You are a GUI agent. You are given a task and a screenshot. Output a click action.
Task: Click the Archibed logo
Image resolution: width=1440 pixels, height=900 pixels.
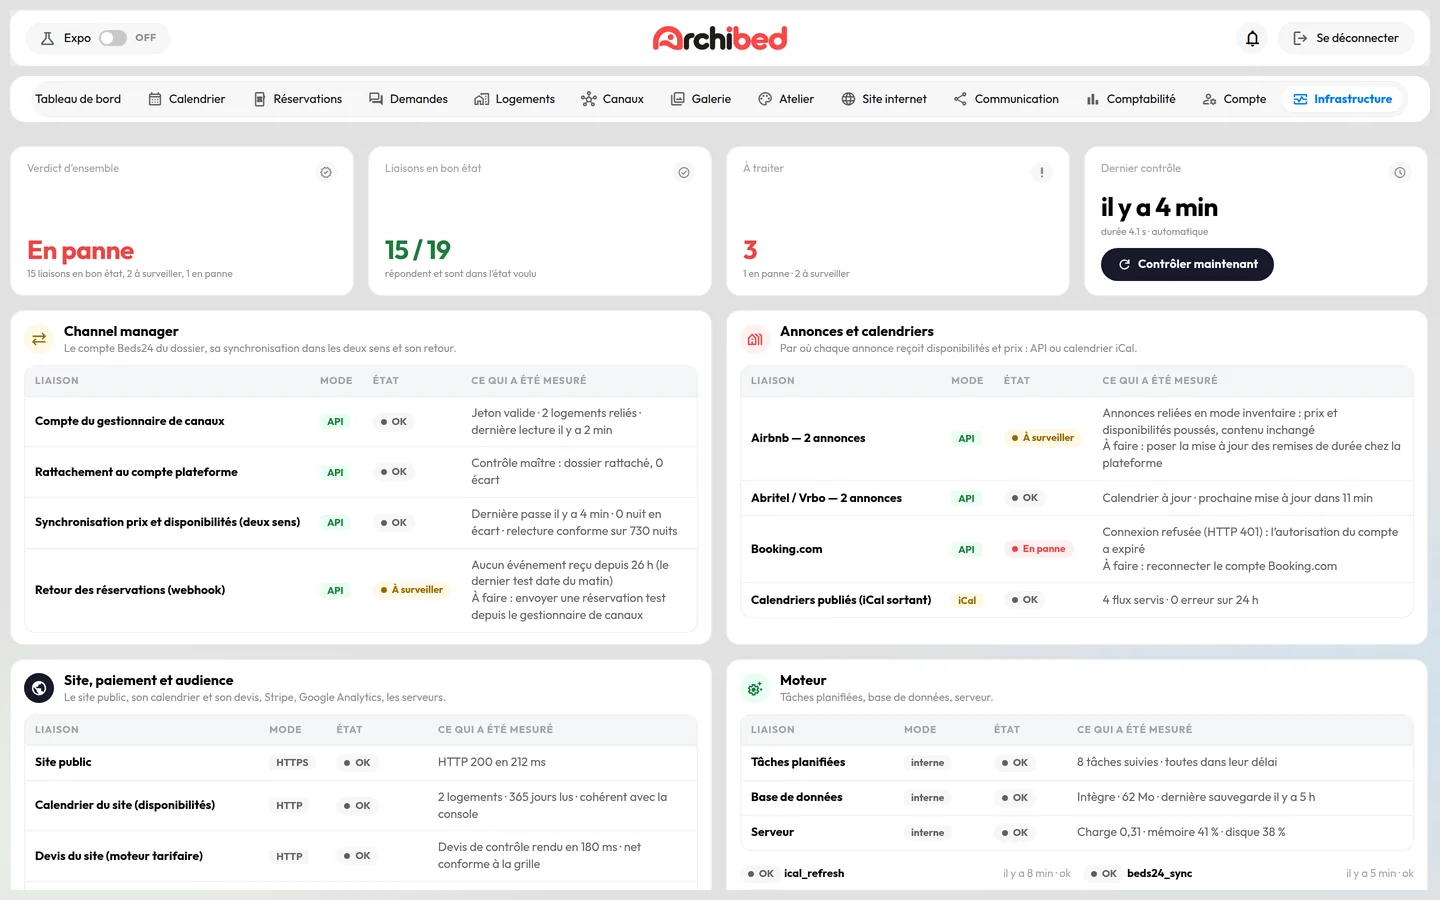pyautogui.click(x=720, y=38)
